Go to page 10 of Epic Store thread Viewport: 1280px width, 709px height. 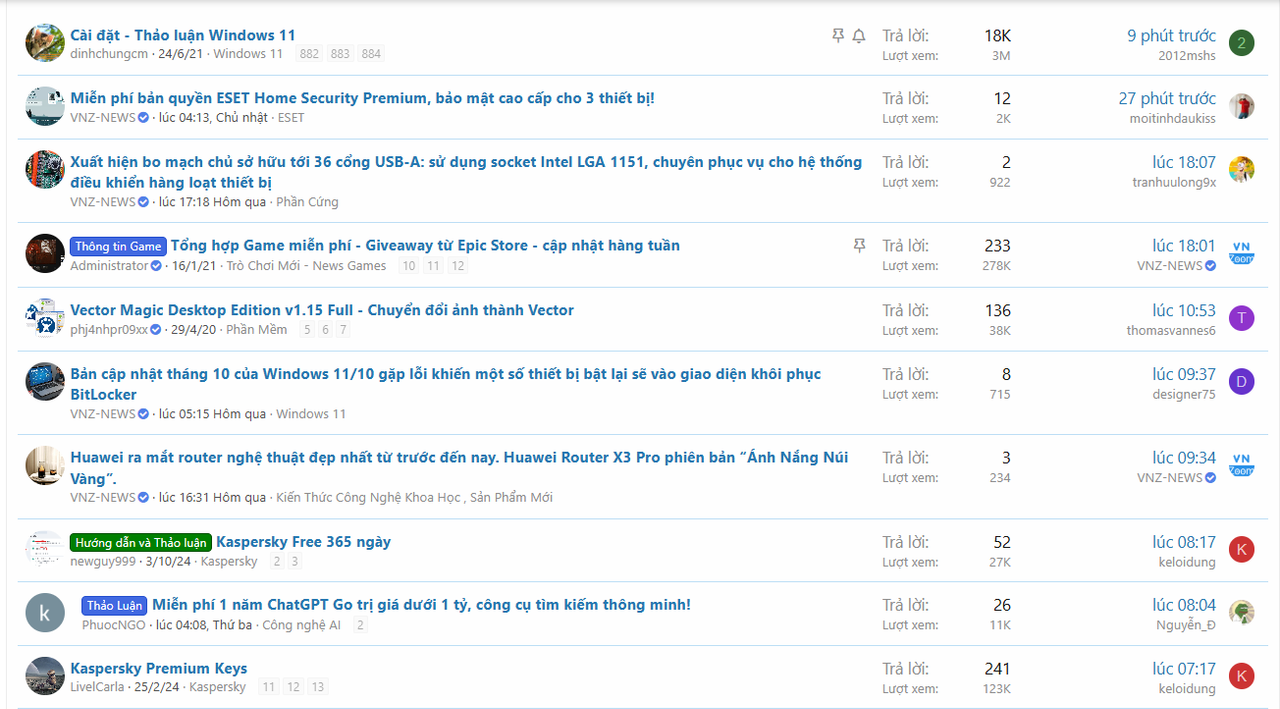(408, 266)
